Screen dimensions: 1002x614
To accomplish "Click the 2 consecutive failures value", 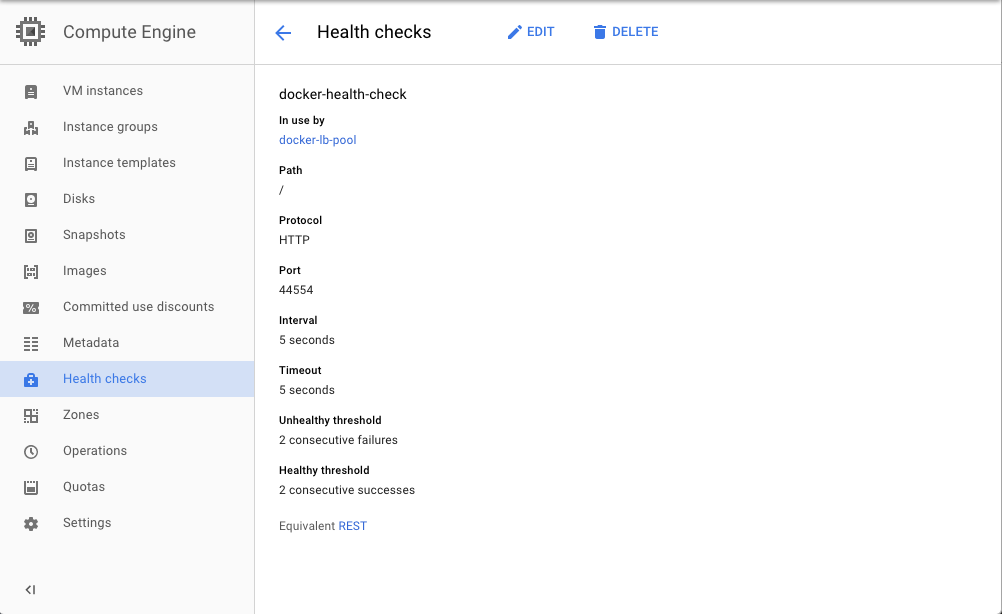I will 338,440.
